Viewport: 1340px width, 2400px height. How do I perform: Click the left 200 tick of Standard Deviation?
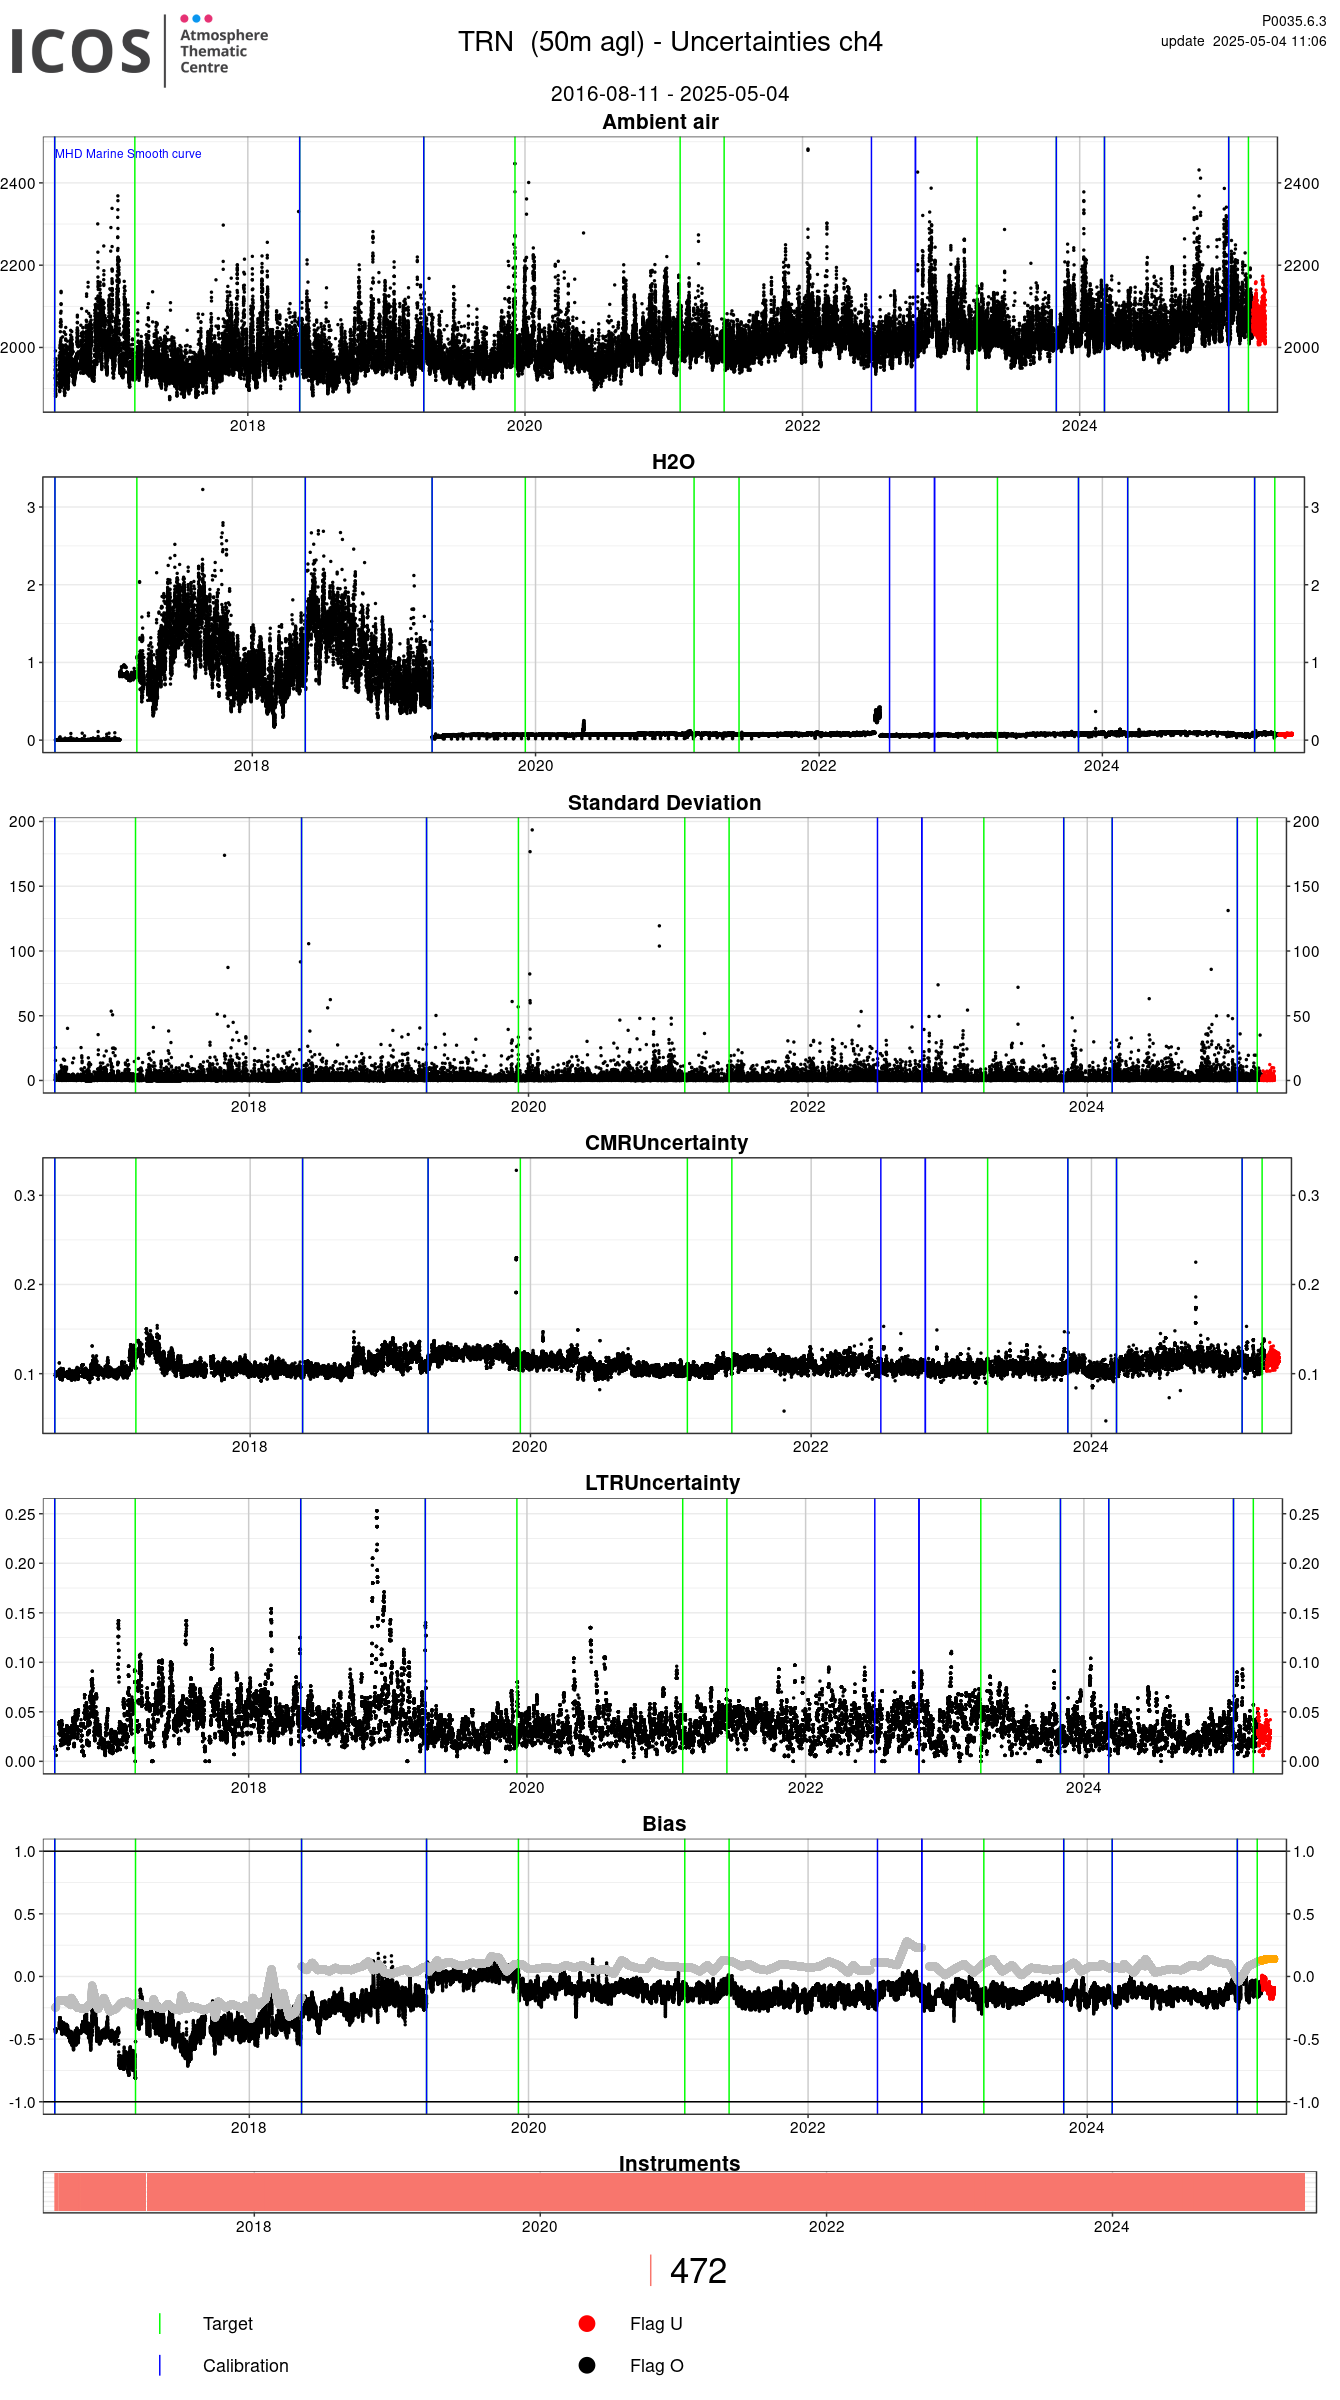(22, 822)
